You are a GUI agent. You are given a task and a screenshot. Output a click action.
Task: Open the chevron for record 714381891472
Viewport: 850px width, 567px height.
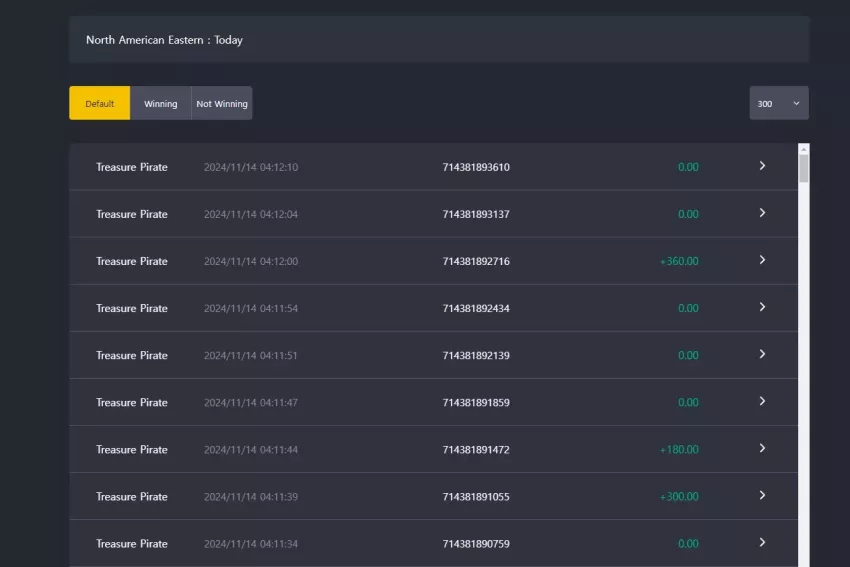click(x=762, y=449)
